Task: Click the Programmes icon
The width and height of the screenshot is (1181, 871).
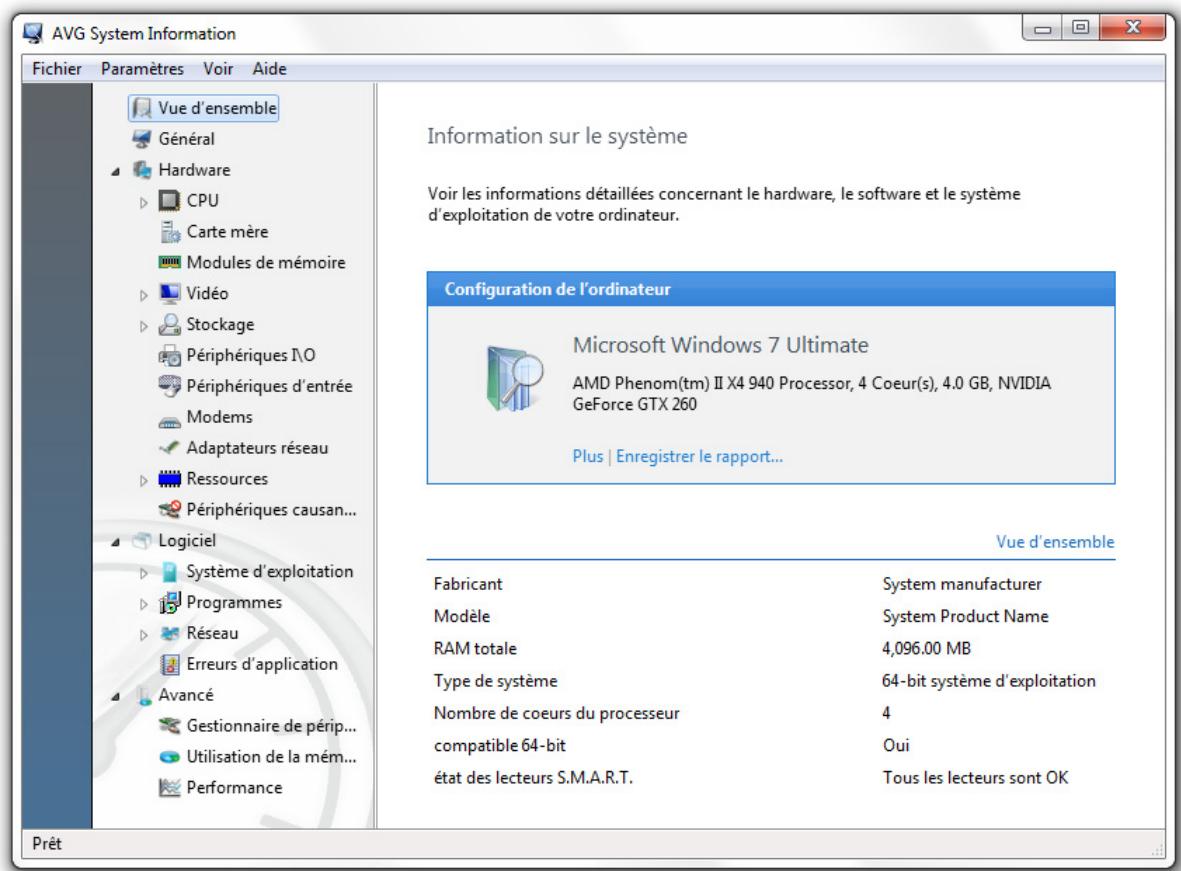Action: pyautogui.click(x=169, y=602)
